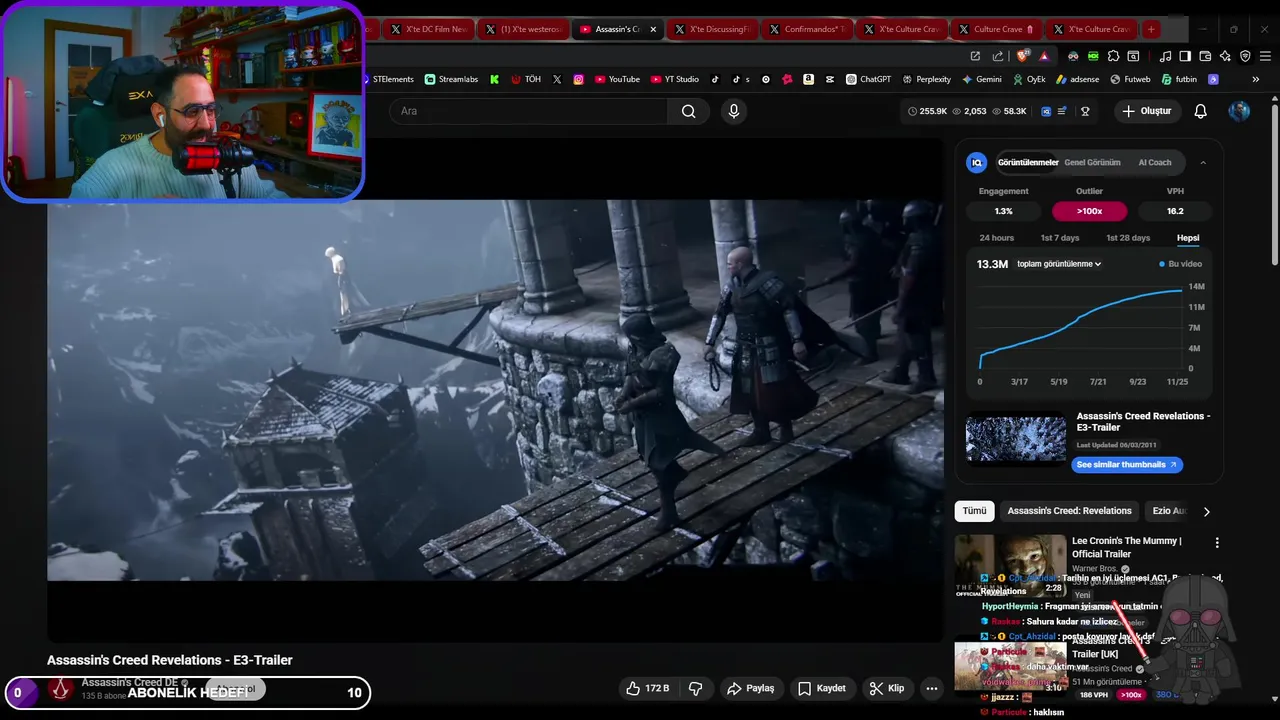Open the TÖH bookmark
Screen dimensions: 1280x720
(x=526, y=79)
